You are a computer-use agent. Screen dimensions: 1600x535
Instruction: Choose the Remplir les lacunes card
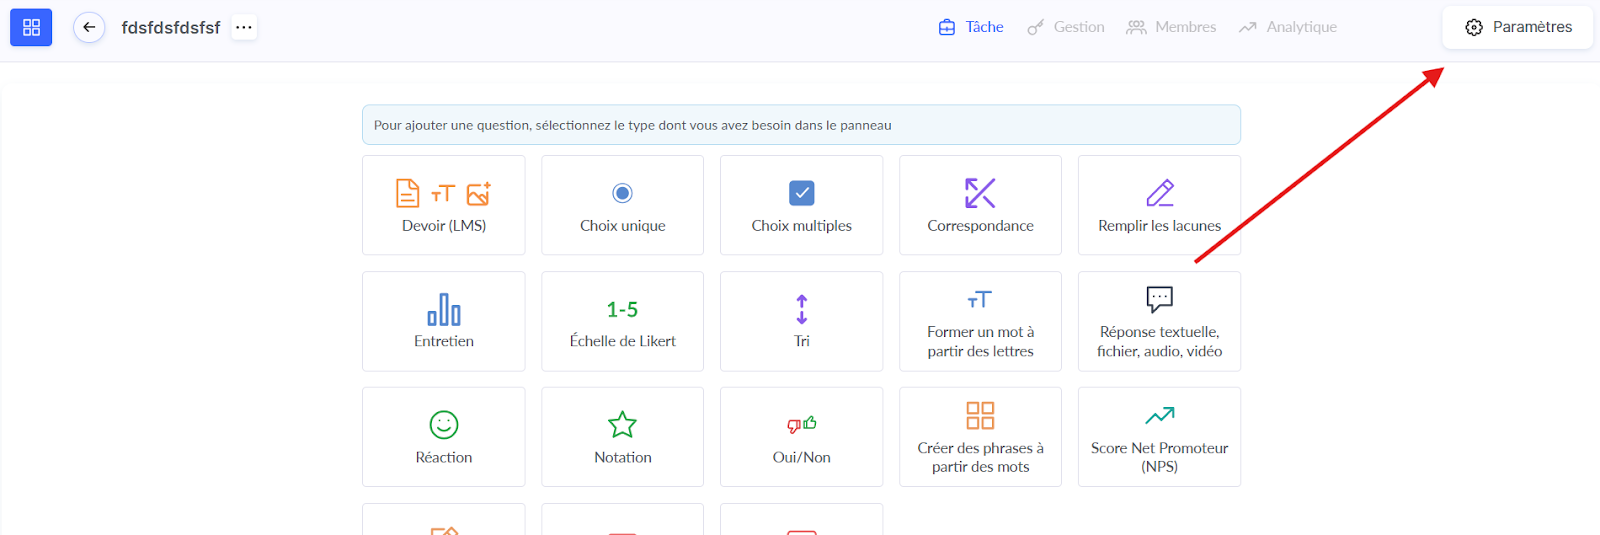point(1159,205)
